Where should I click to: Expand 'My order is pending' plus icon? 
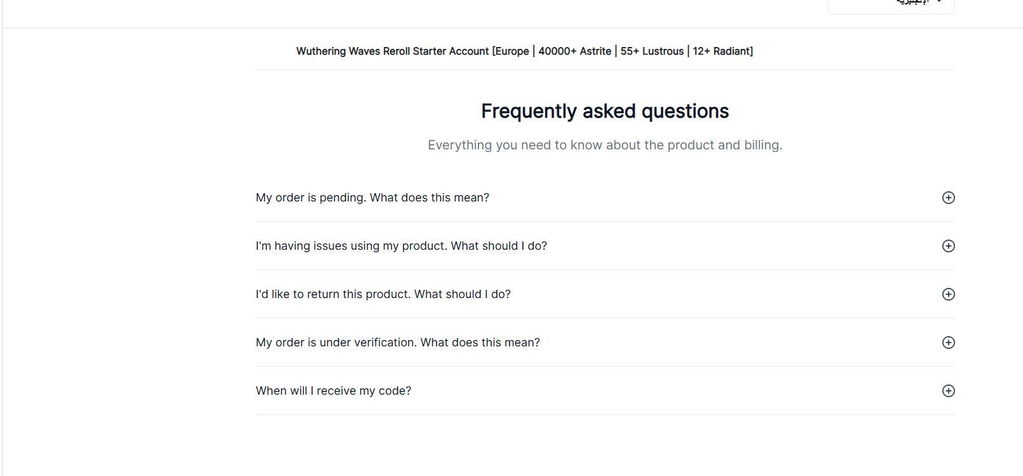(948, 198)
